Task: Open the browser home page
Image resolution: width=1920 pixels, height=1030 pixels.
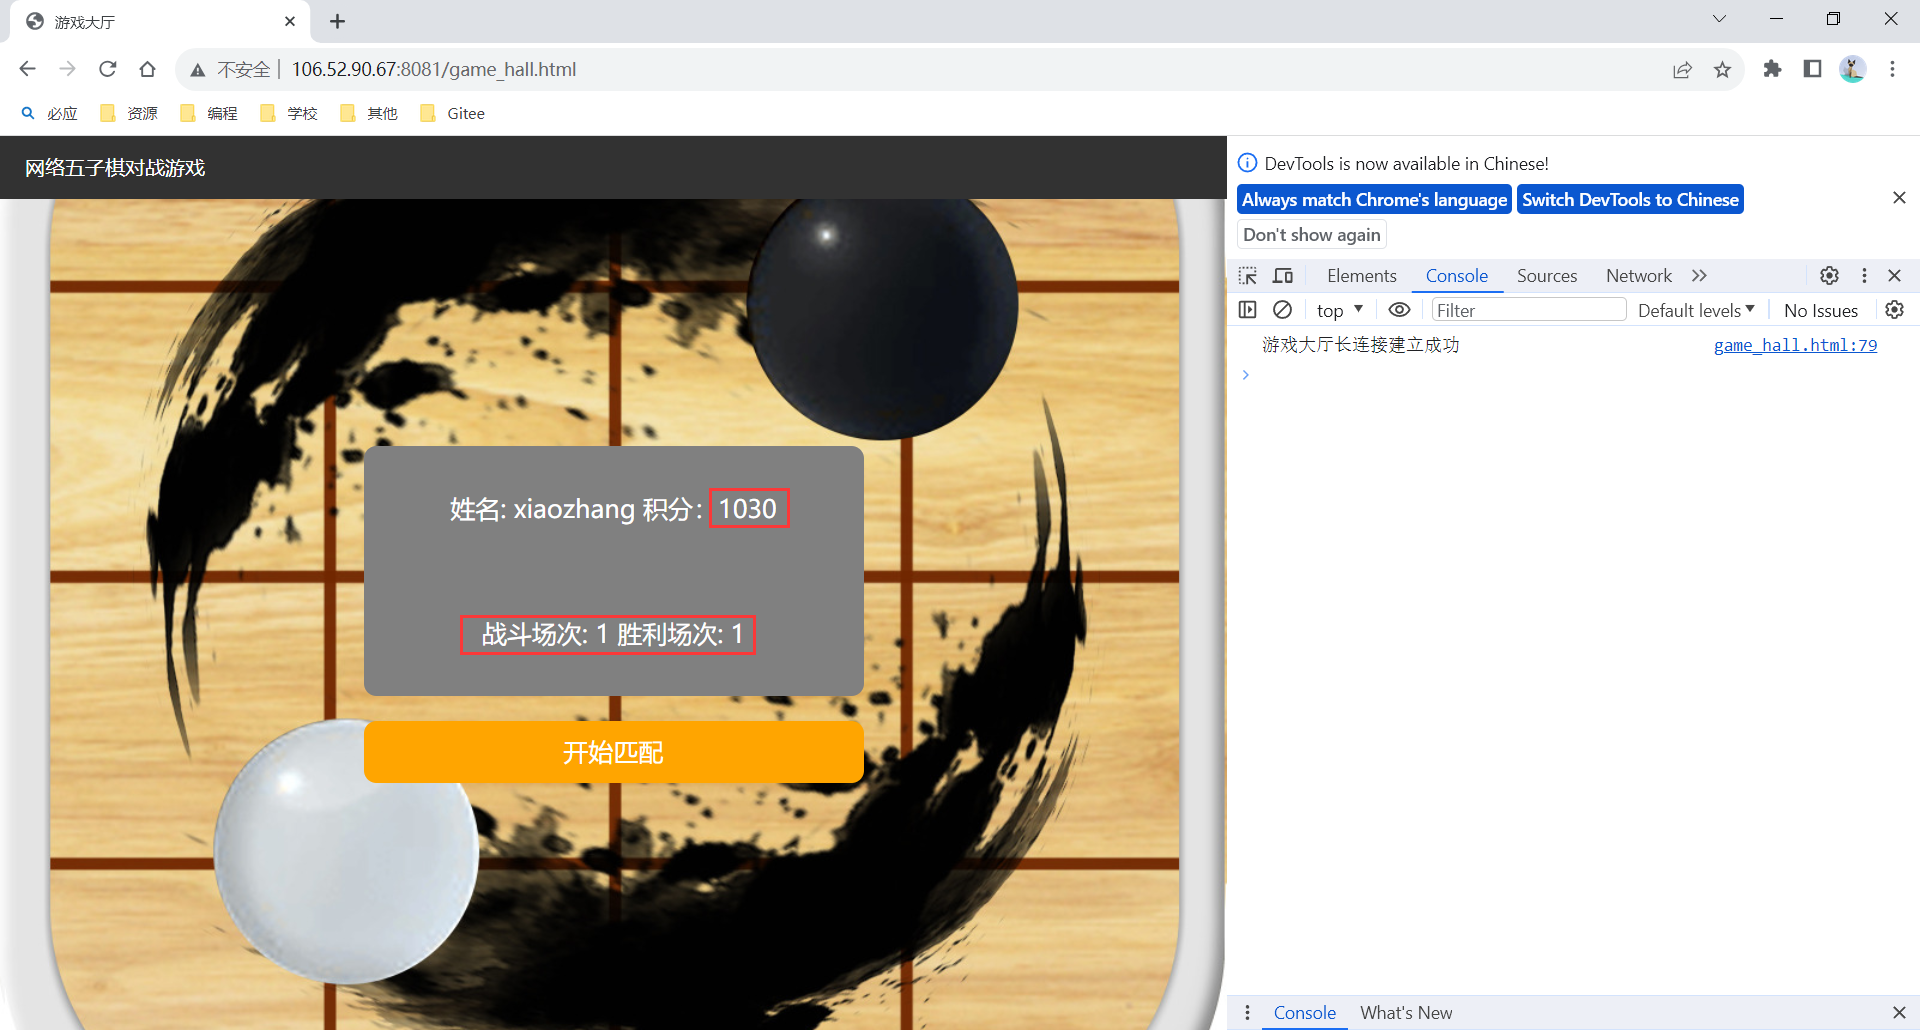Action: click(x=147, y=69)
